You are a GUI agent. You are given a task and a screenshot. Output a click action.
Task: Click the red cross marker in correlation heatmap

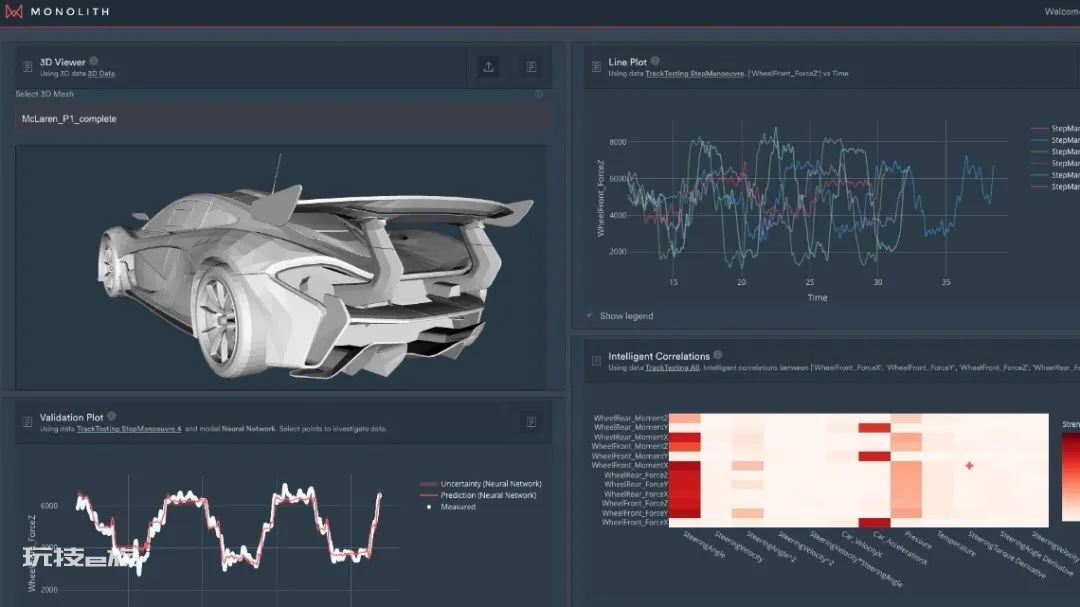coord(969,466)
